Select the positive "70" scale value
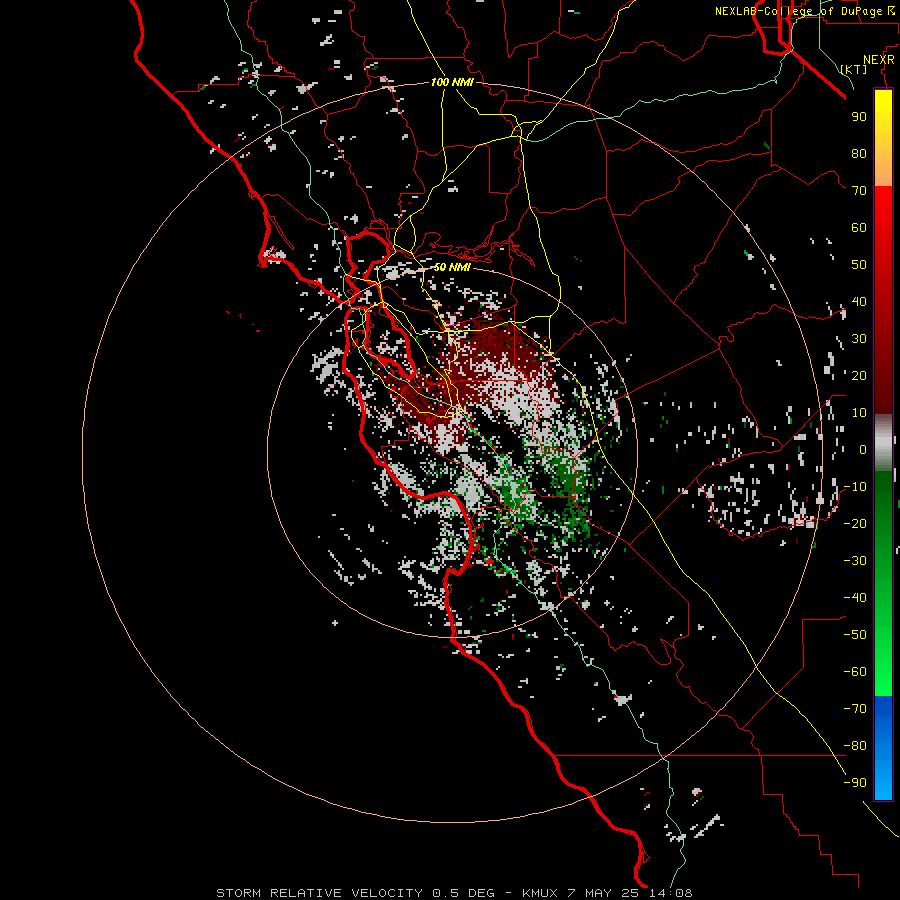Viewport: 900px width, 900px height. coord(859,191)
